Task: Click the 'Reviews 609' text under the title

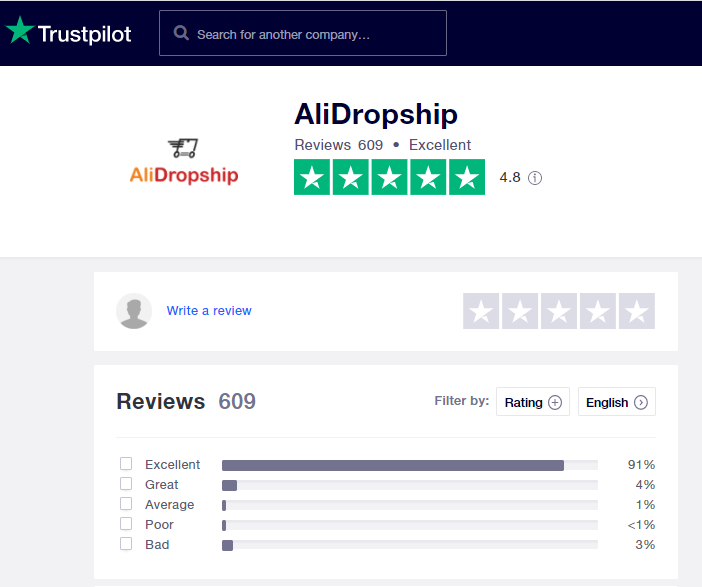Action: pos(338,145)
